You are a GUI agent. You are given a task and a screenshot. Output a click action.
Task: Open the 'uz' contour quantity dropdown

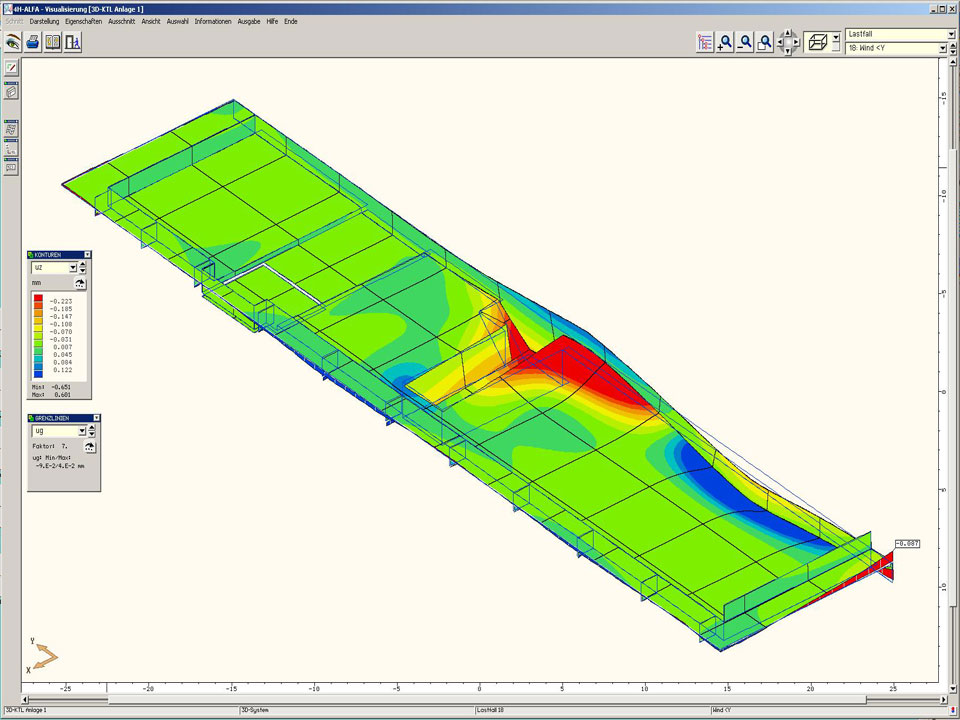(72, 268)
